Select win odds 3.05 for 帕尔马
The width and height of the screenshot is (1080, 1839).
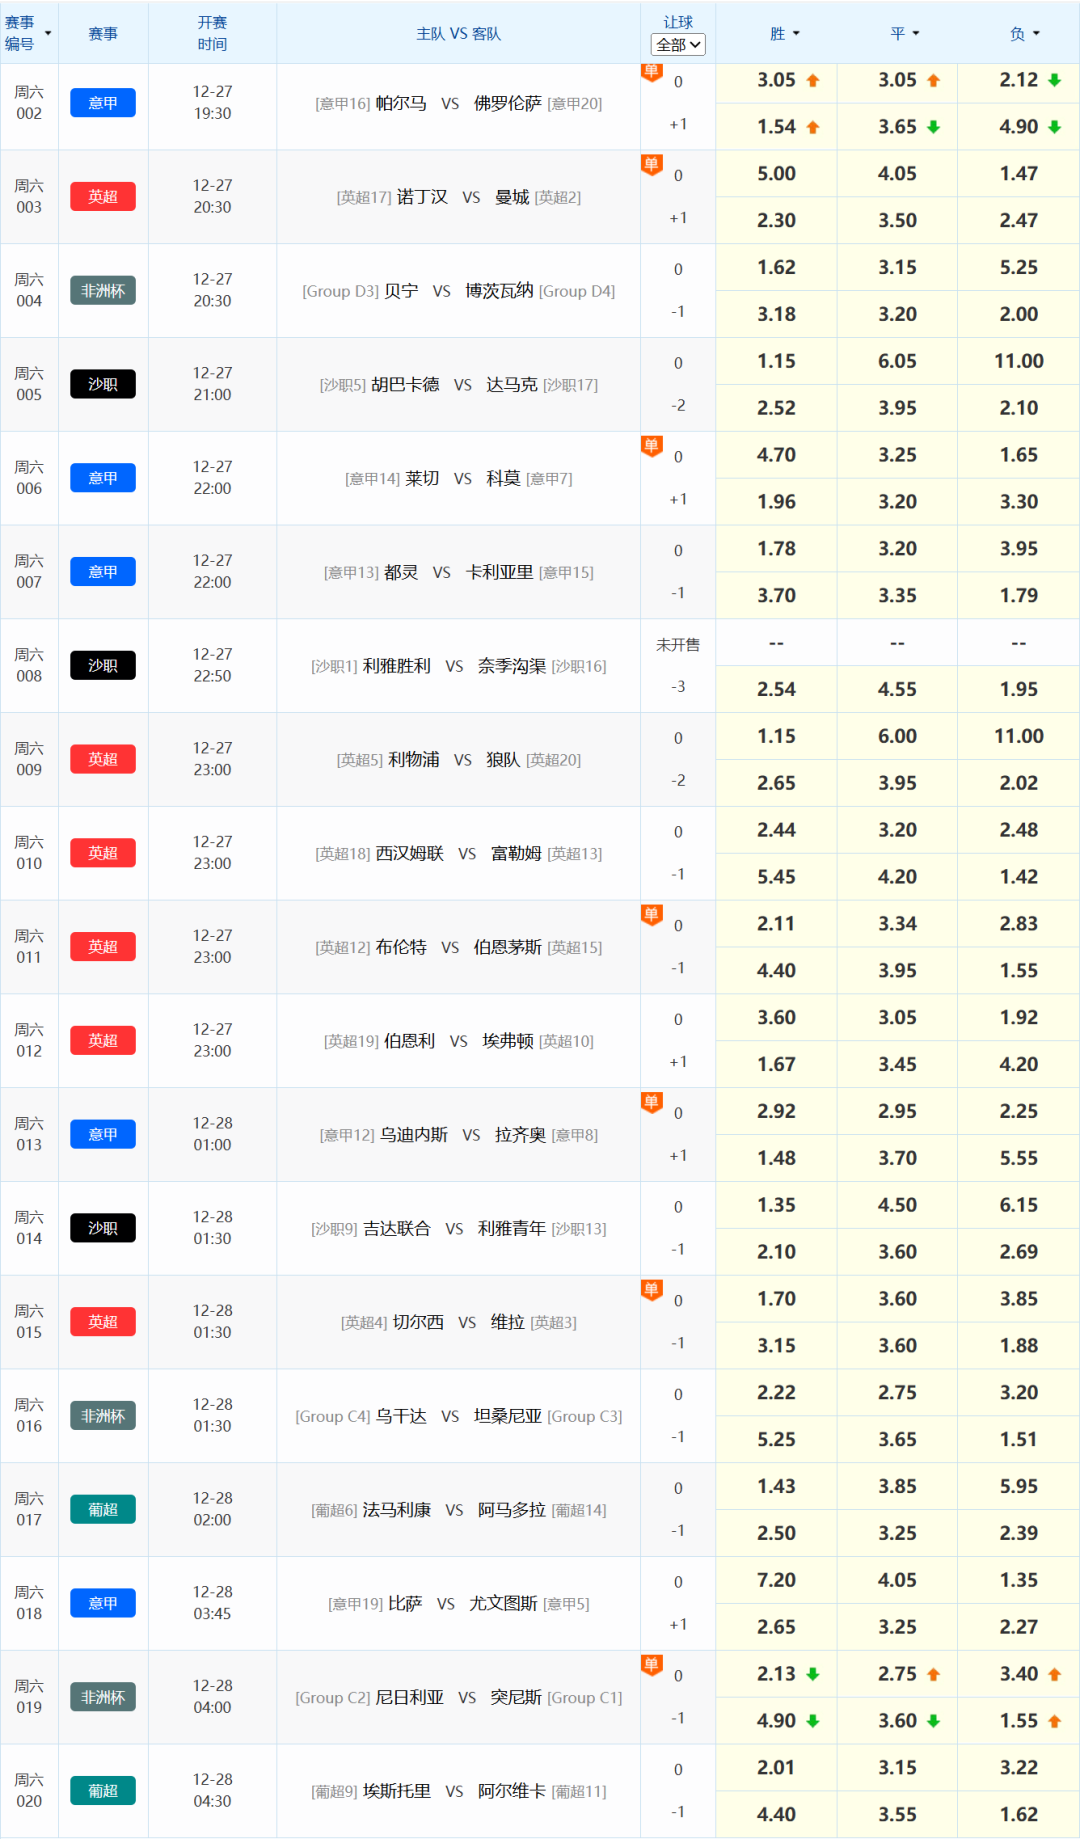pyautogui.click(x=776, y=80)
